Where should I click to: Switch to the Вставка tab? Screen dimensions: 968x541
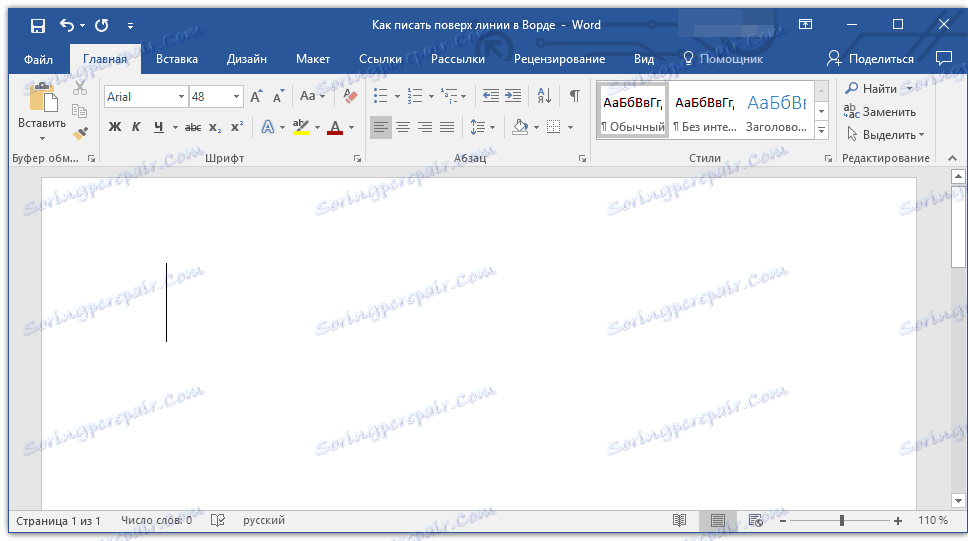pos(177,59)
